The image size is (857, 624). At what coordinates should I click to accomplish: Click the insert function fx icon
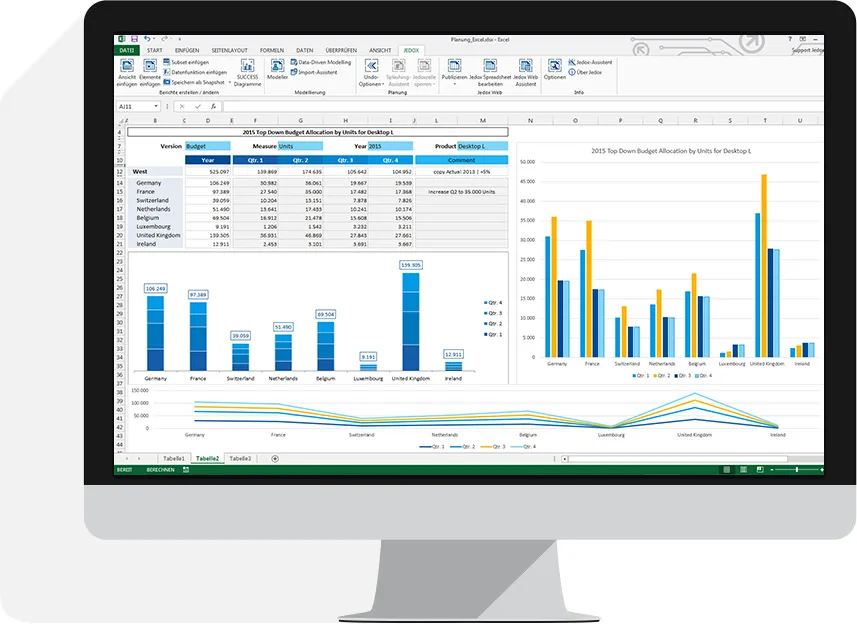click(x=213, y=107)
